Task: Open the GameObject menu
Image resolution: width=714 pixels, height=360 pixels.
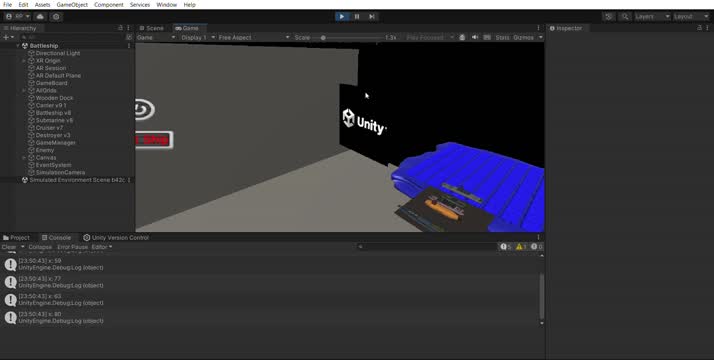Action: 72,5
